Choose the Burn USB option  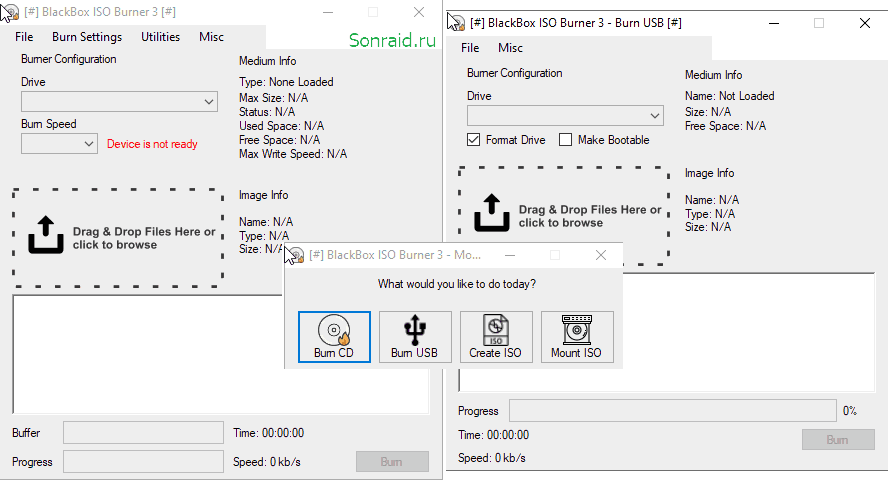point(415,337)
